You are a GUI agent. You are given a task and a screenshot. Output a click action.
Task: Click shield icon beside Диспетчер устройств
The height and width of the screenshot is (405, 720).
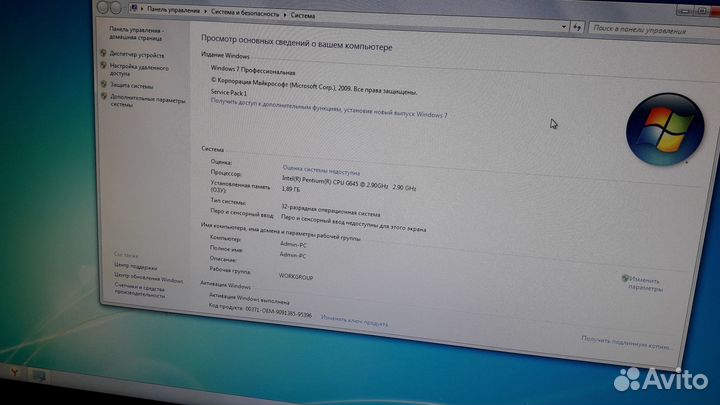103,53
